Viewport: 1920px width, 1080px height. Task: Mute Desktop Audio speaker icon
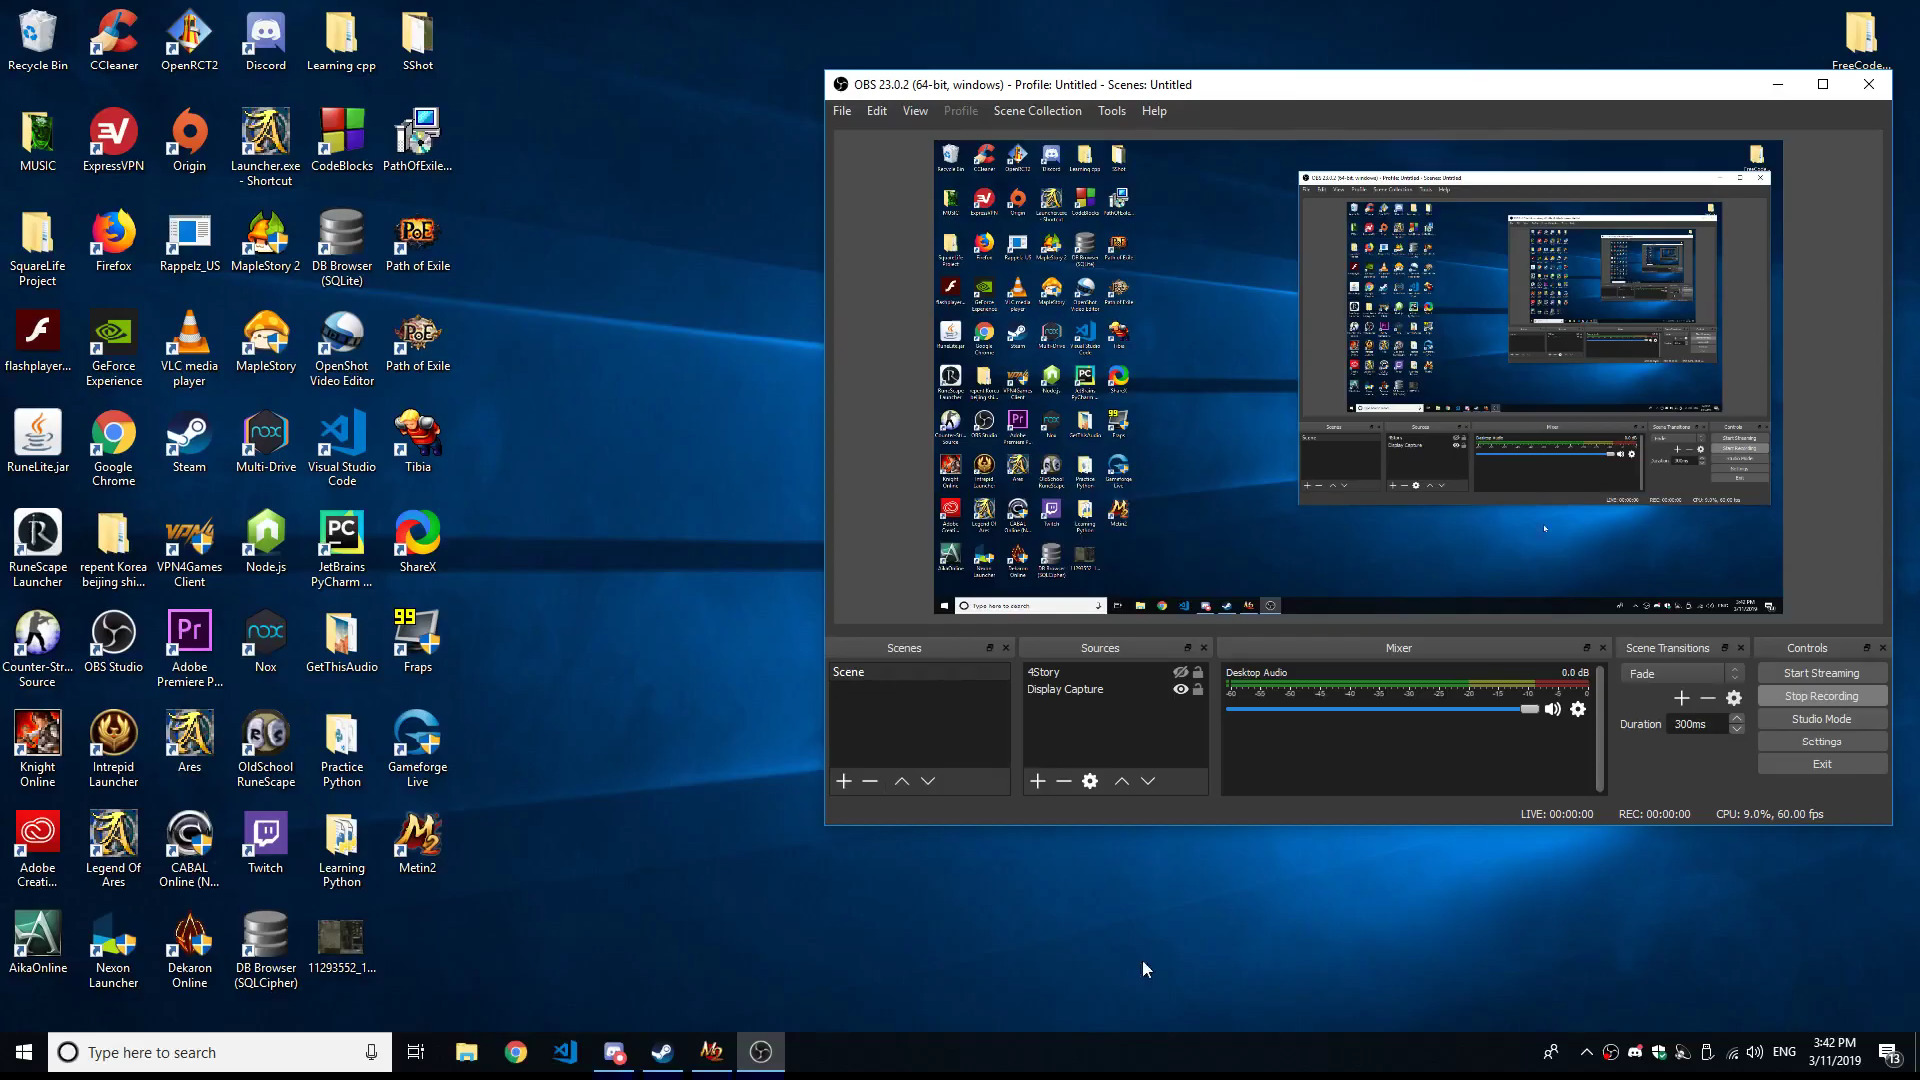click(1552, 709)
